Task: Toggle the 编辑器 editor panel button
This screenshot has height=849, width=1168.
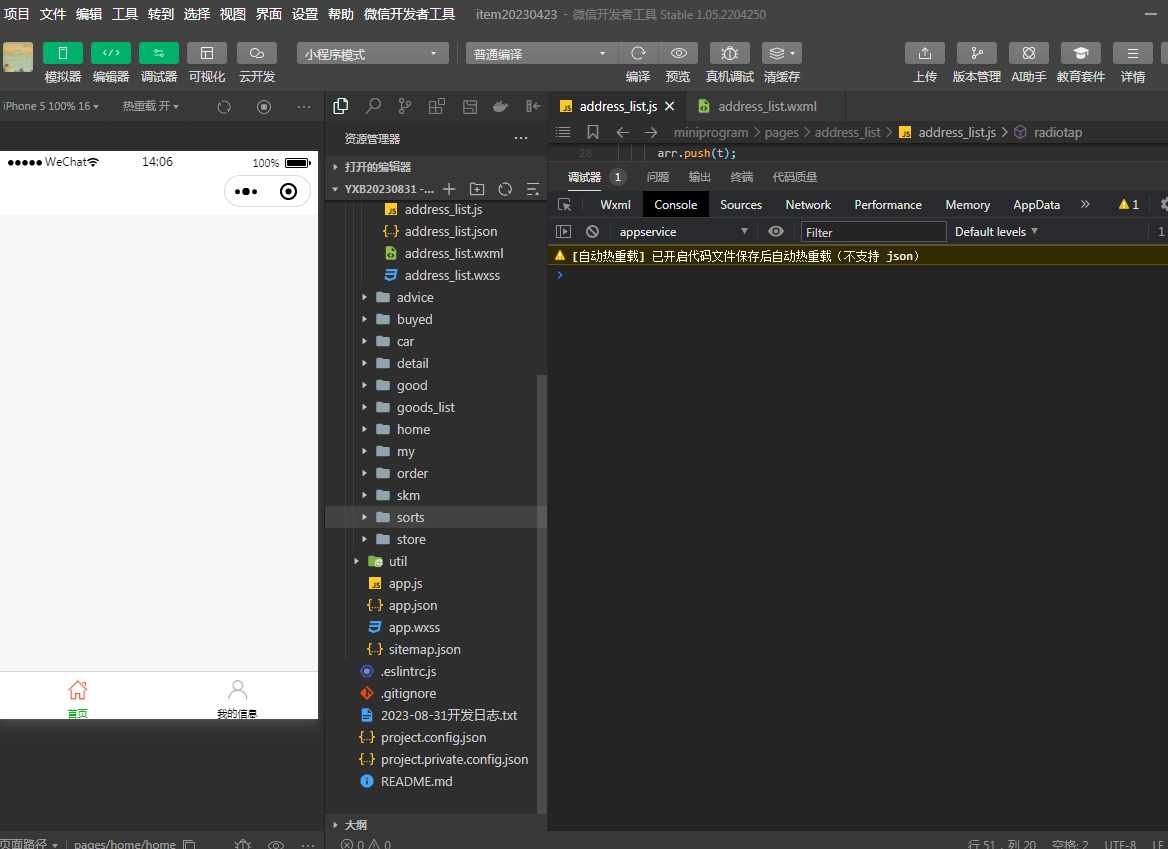Action: click(x=111, y=54)
